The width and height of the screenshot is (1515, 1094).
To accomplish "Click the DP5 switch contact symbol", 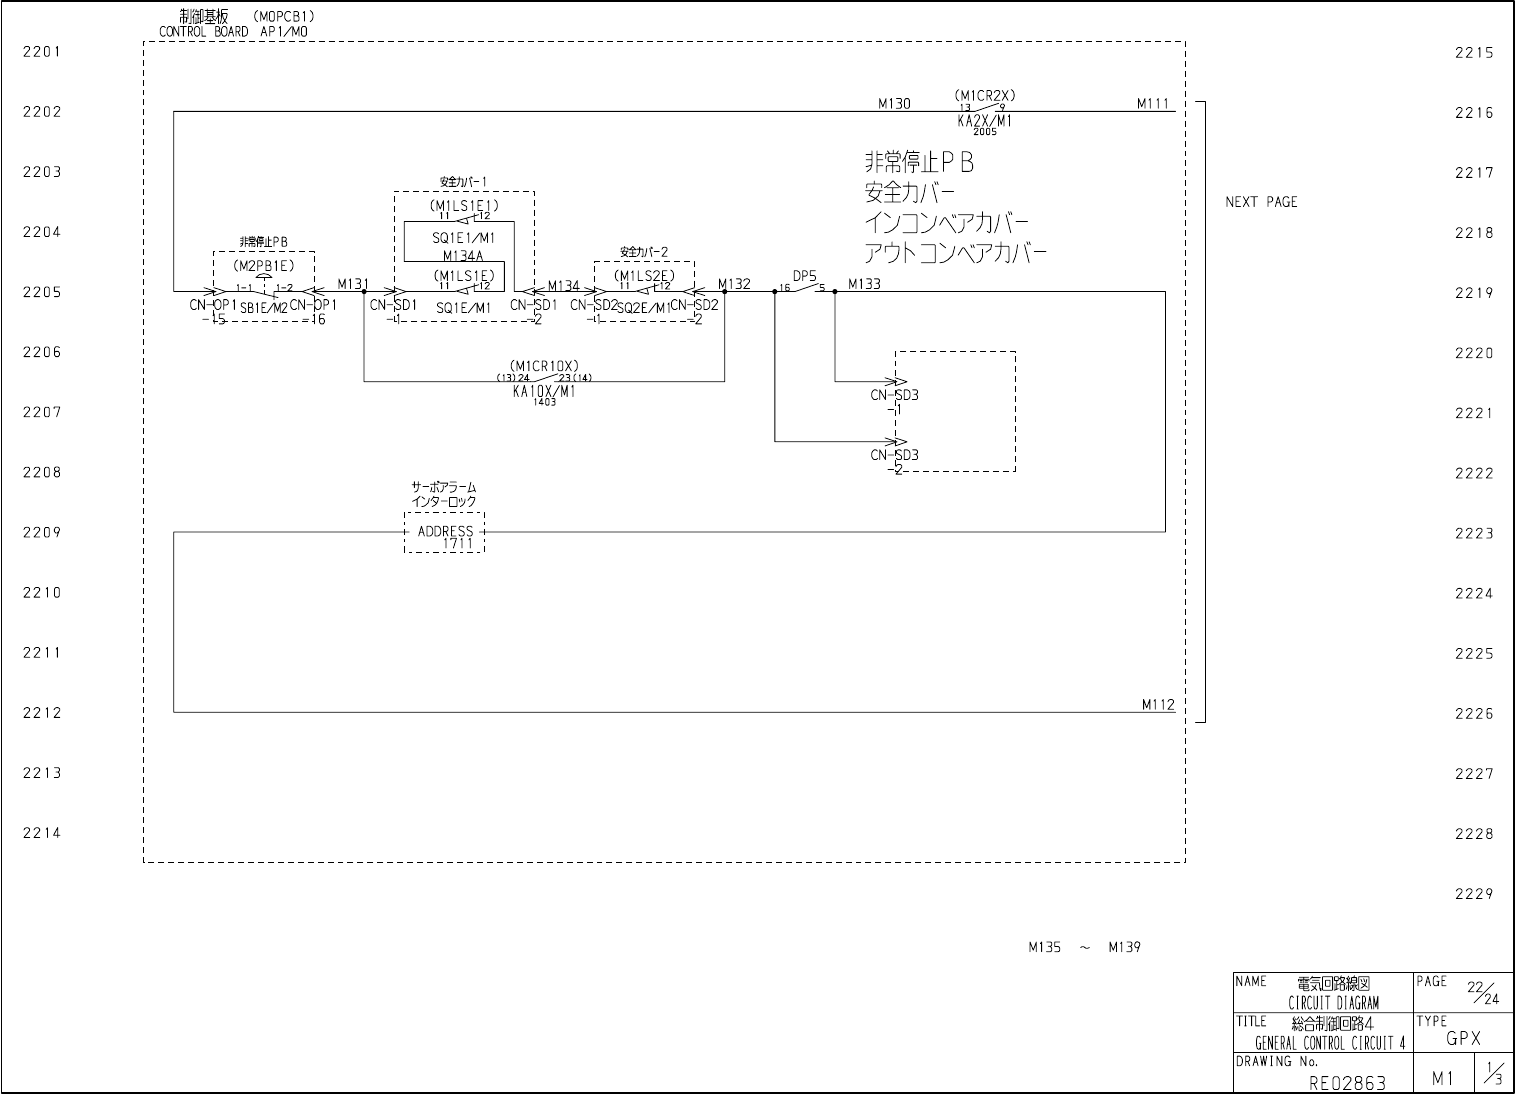I will 803,287.
